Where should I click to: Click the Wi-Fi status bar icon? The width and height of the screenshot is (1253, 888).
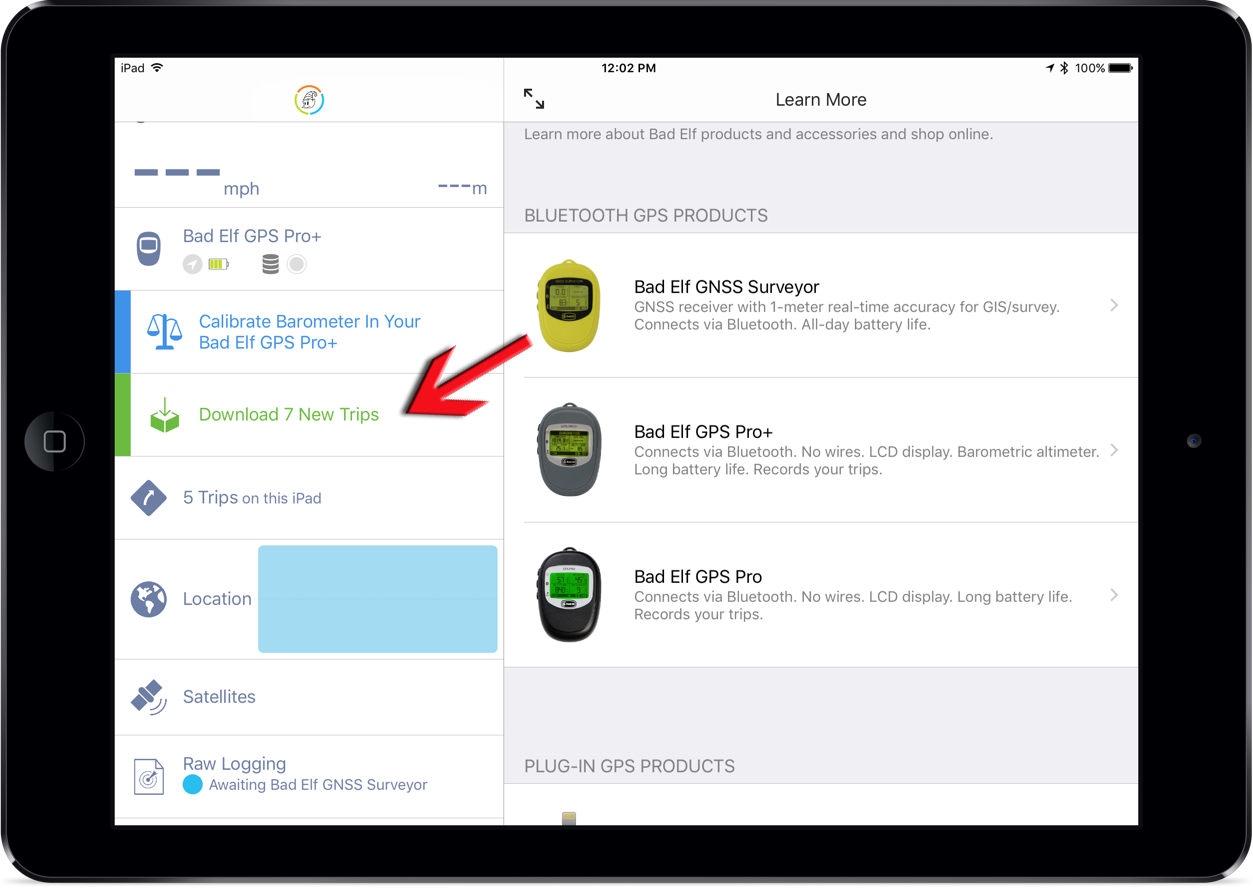tap(157, 68)
